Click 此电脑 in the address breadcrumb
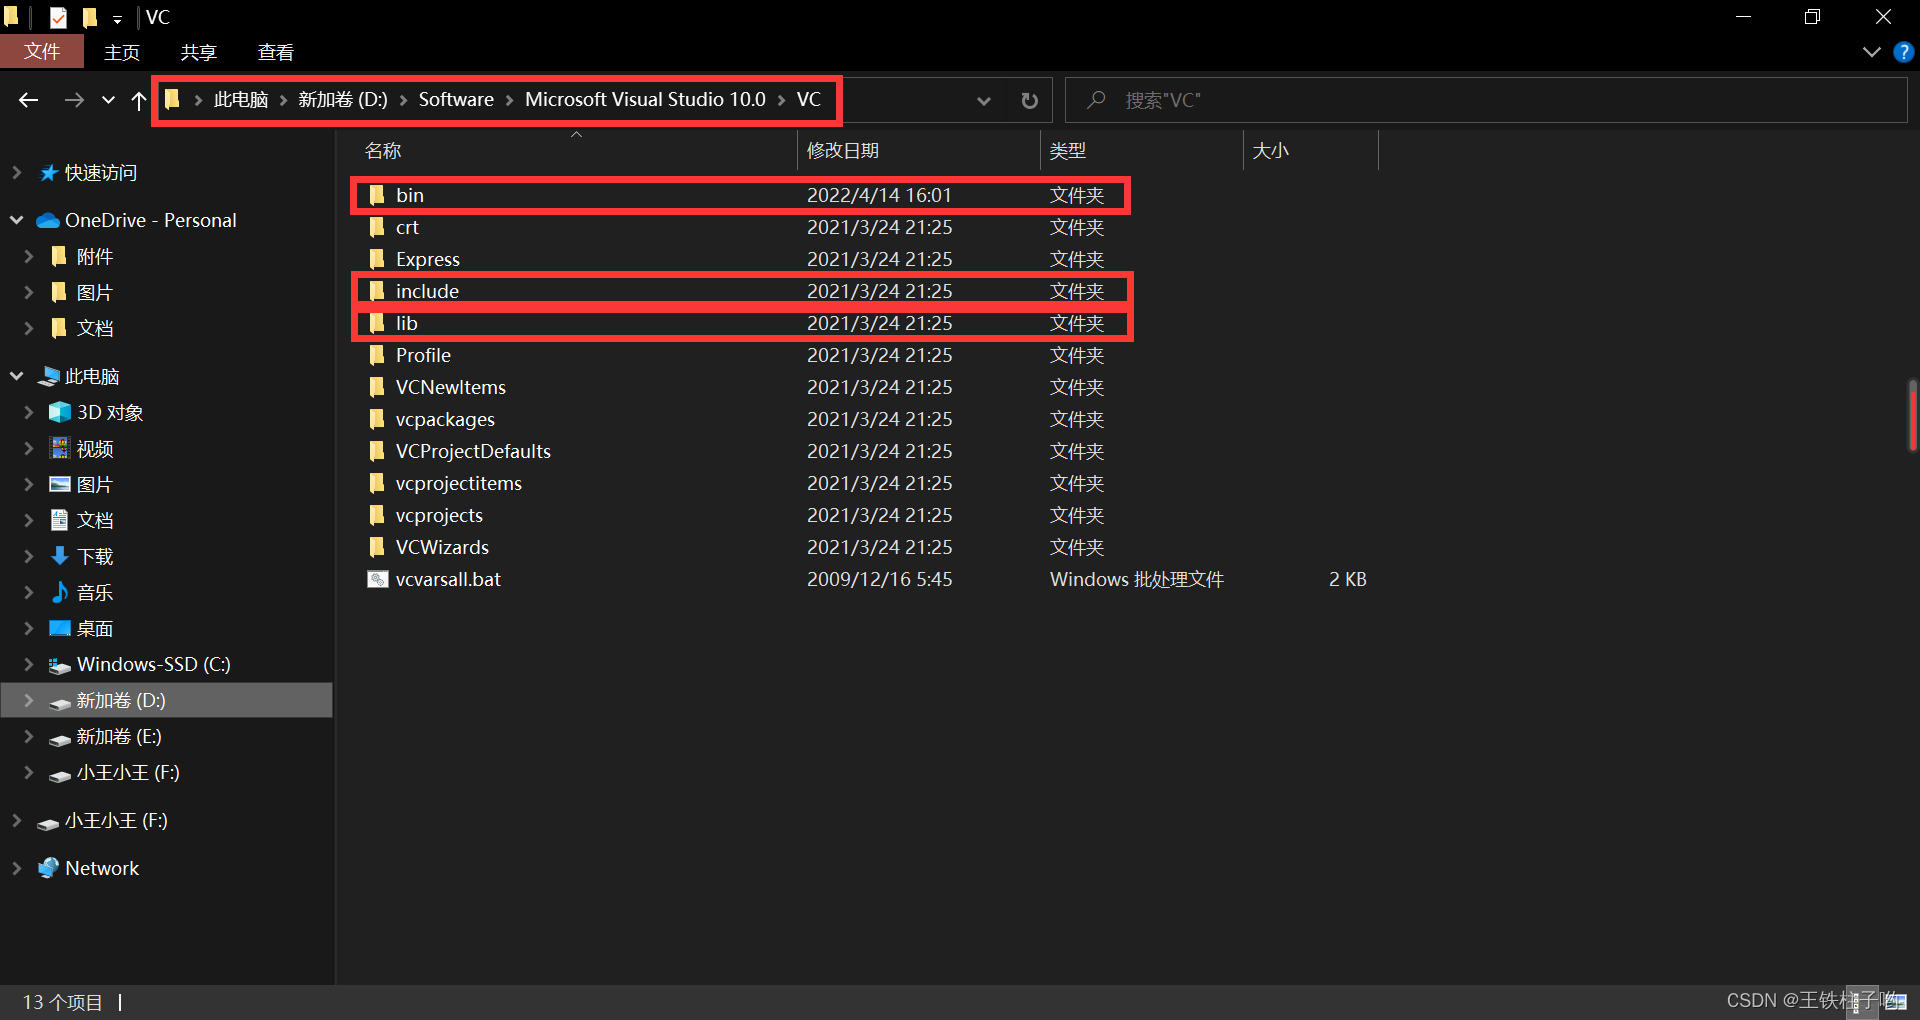This screenshot has height=1020, width=1920. point(241,100)
